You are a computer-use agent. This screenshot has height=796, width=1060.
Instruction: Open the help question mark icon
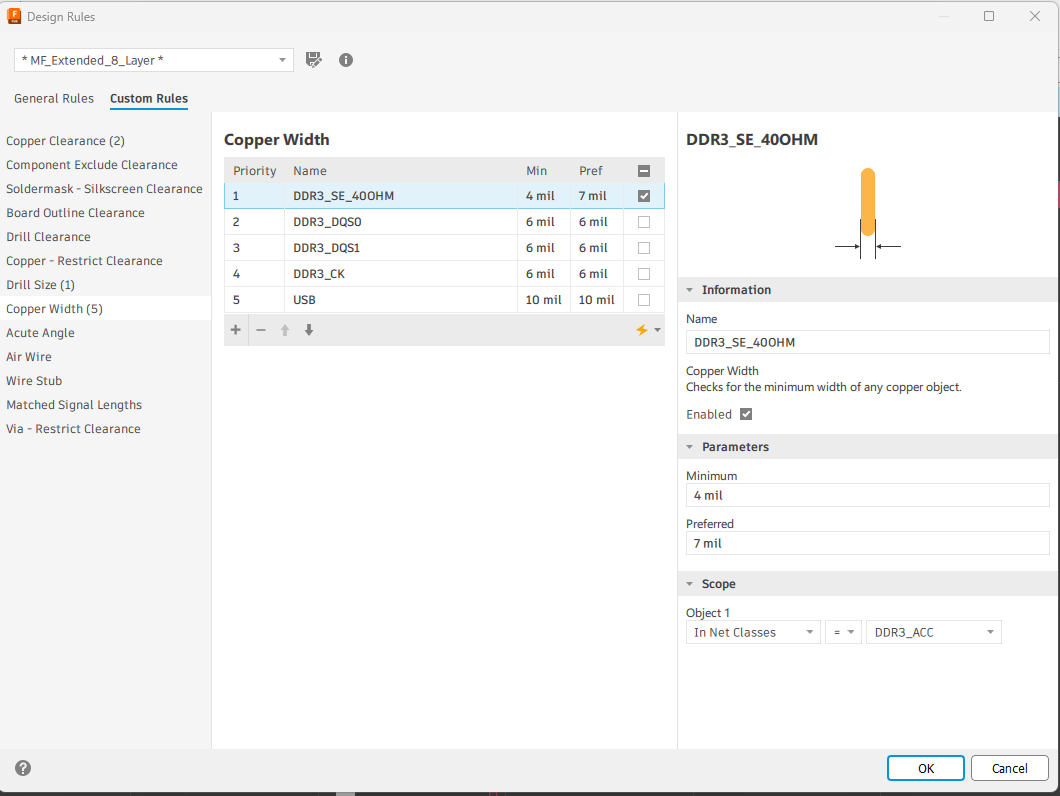point(23,768)
